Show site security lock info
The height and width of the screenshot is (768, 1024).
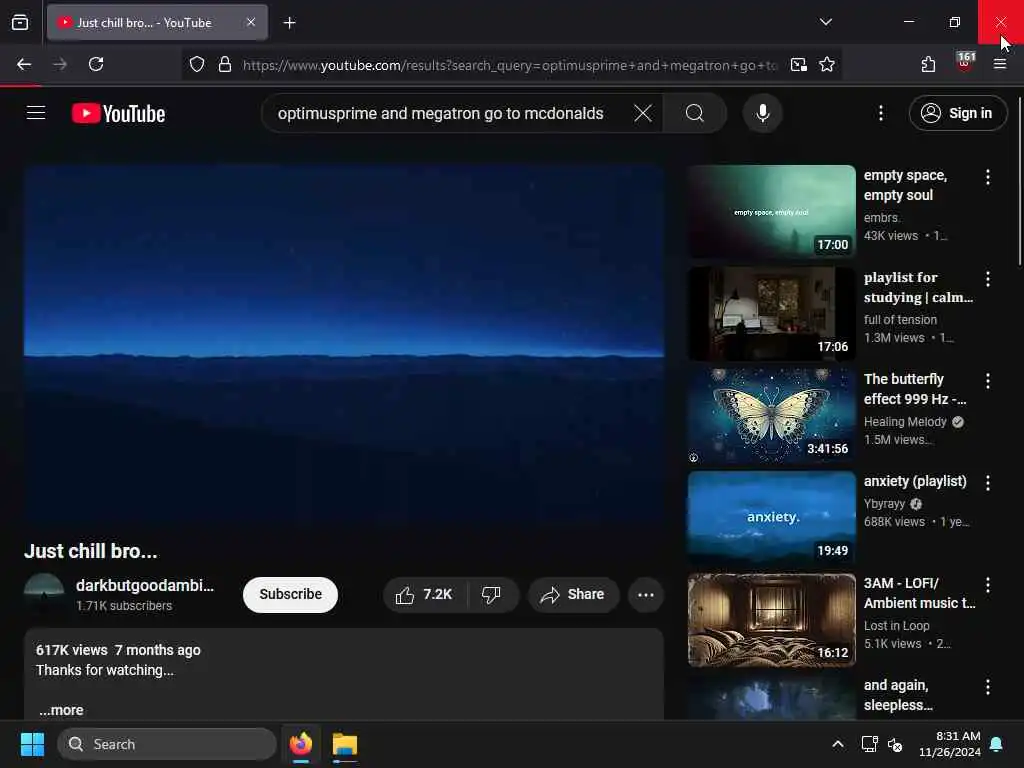tap(225, 64)
